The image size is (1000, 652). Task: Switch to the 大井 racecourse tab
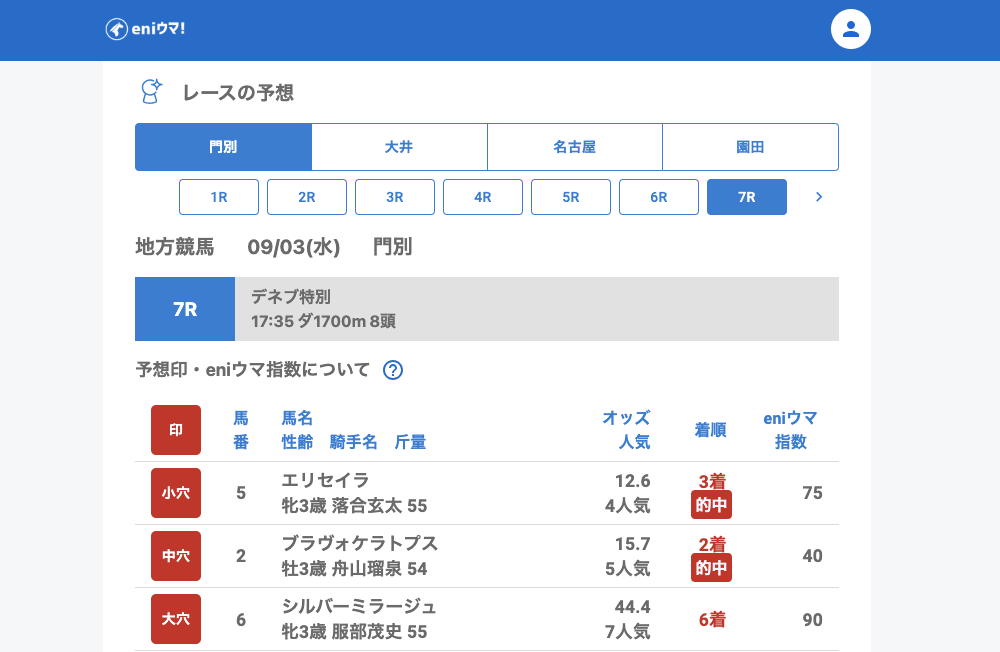pos(399,147)
